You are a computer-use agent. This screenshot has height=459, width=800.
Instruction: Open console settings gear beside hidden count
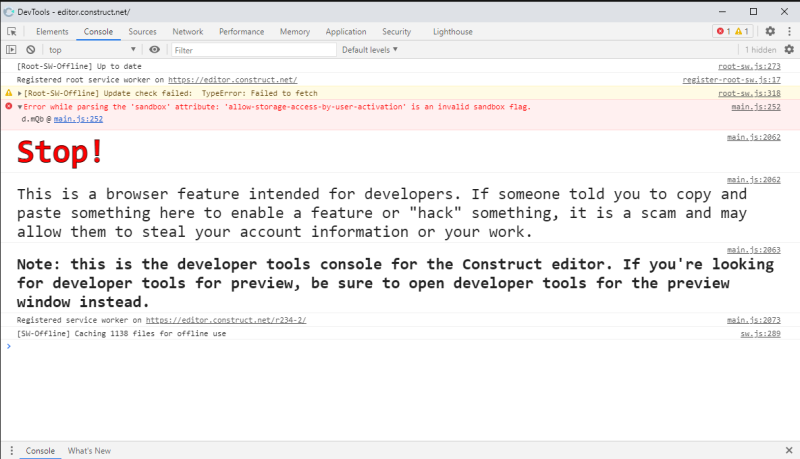tap(789, 49)
